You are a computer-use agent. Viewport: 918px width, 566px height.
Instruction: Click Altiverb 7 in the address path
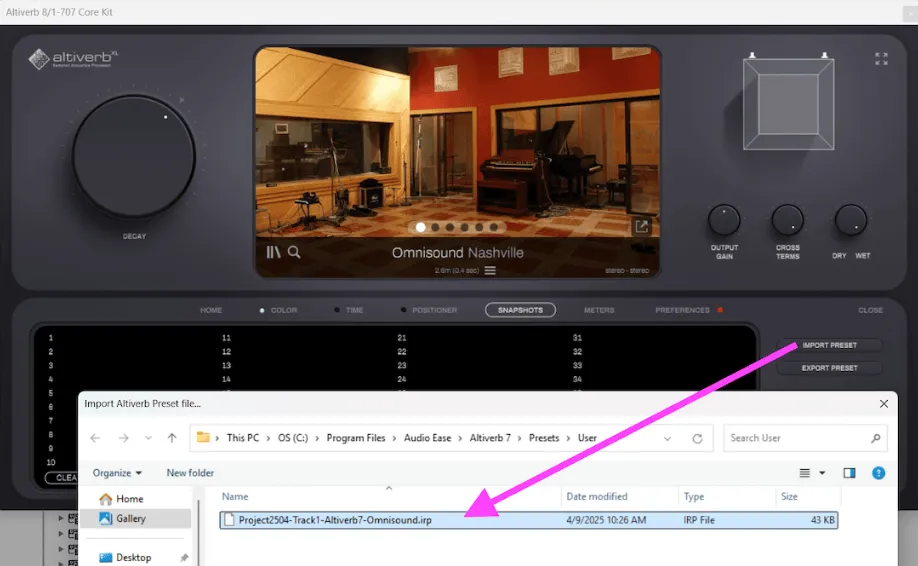point(490,438)
